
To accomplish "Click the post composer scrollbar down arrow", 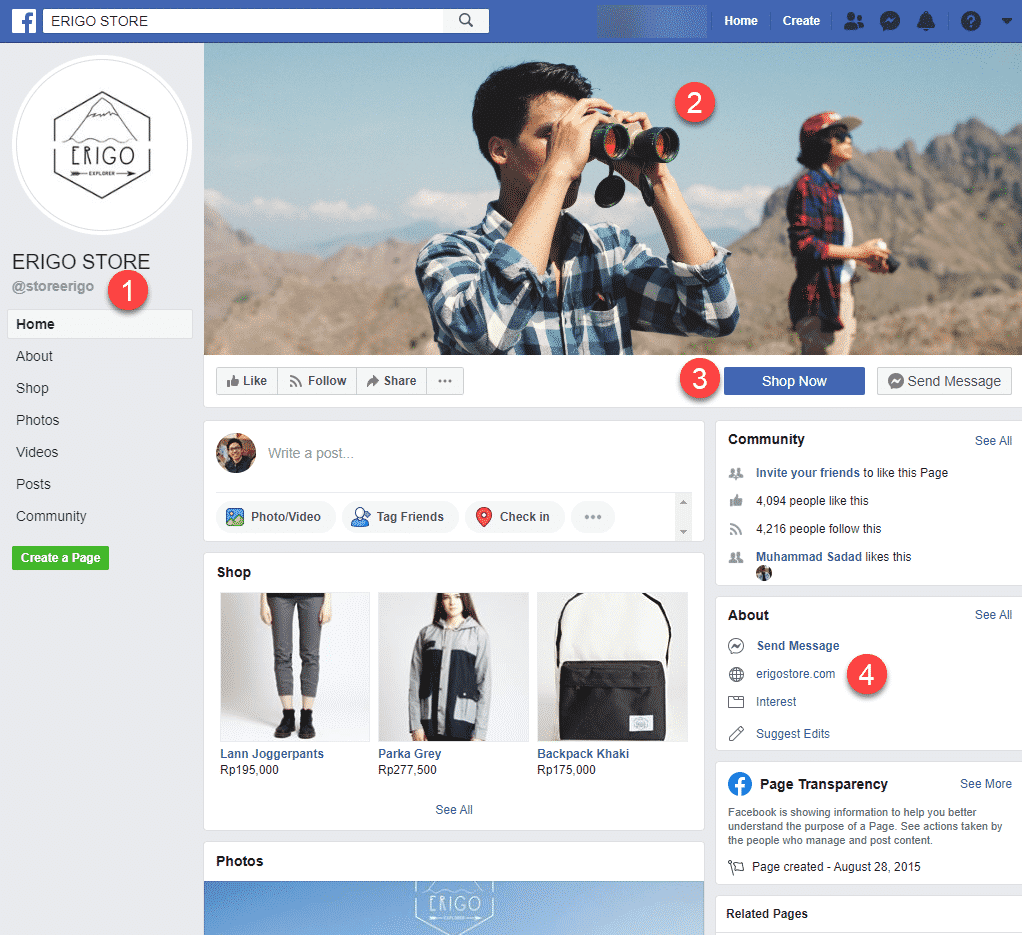I will click(x=684, y=532).
